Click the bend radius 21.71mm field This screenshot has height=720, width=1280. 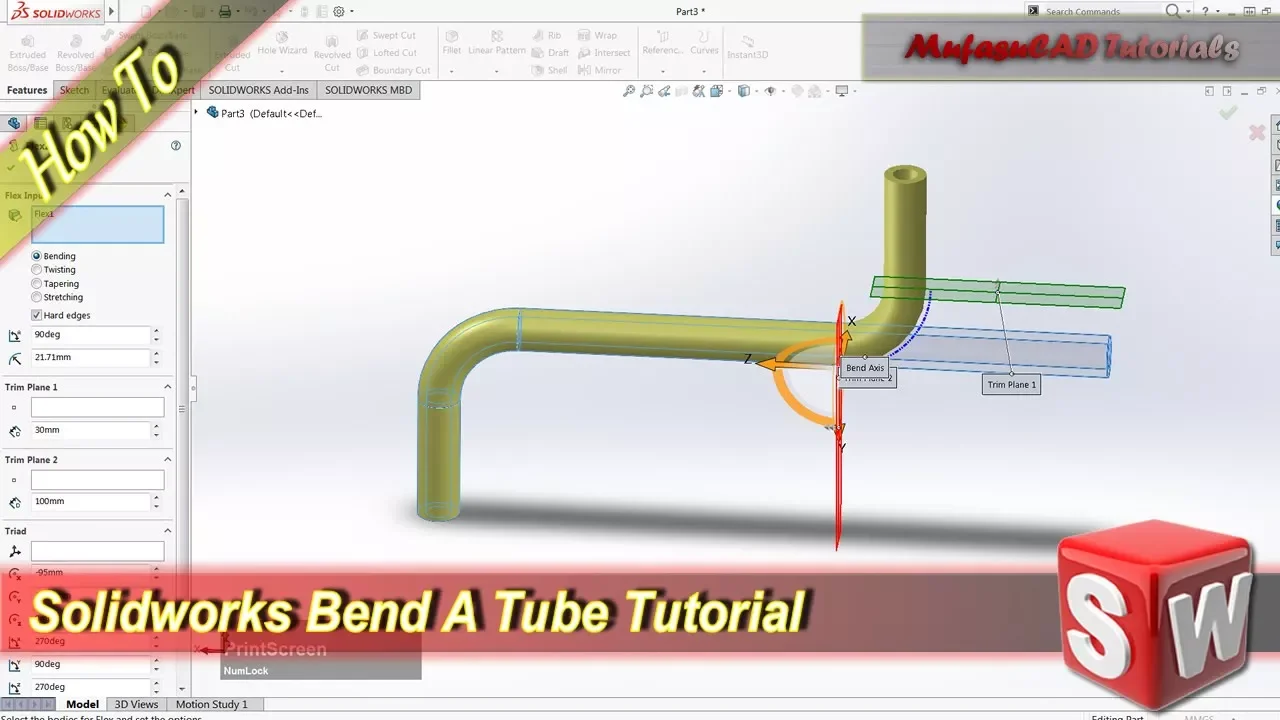coord(91,358)
